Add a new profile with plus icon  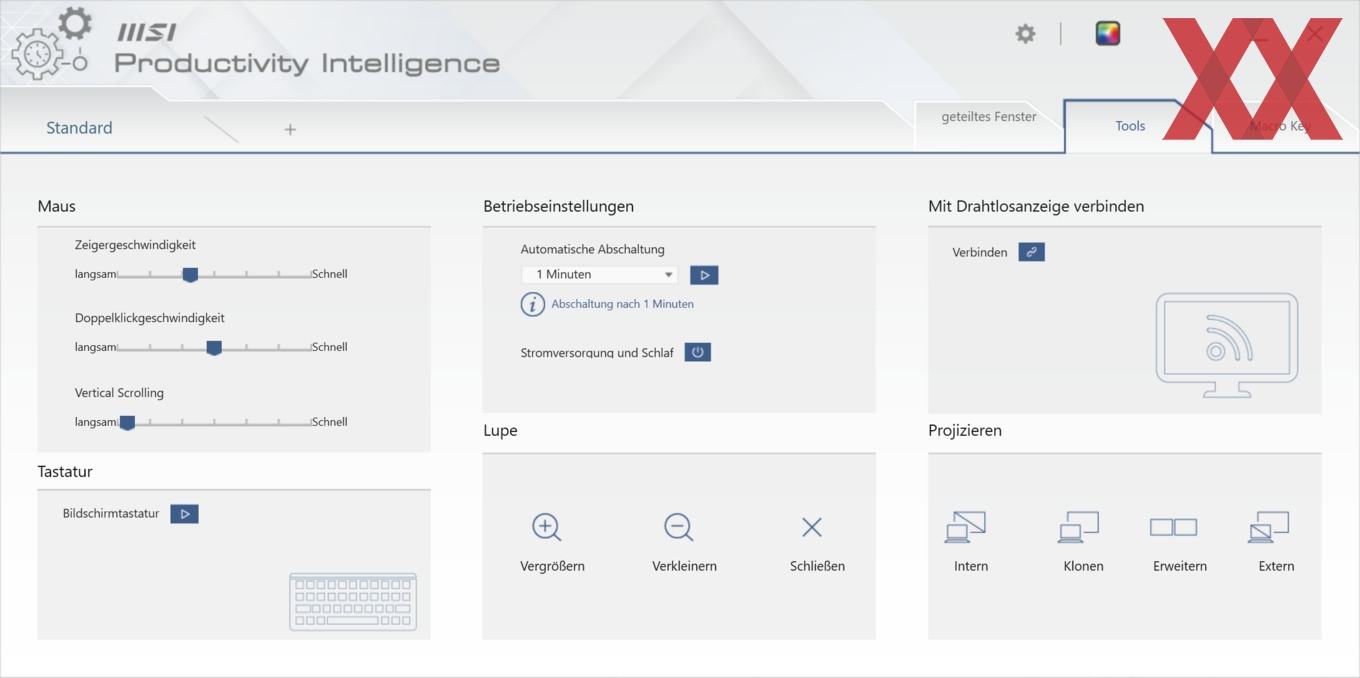coord(290,129)
